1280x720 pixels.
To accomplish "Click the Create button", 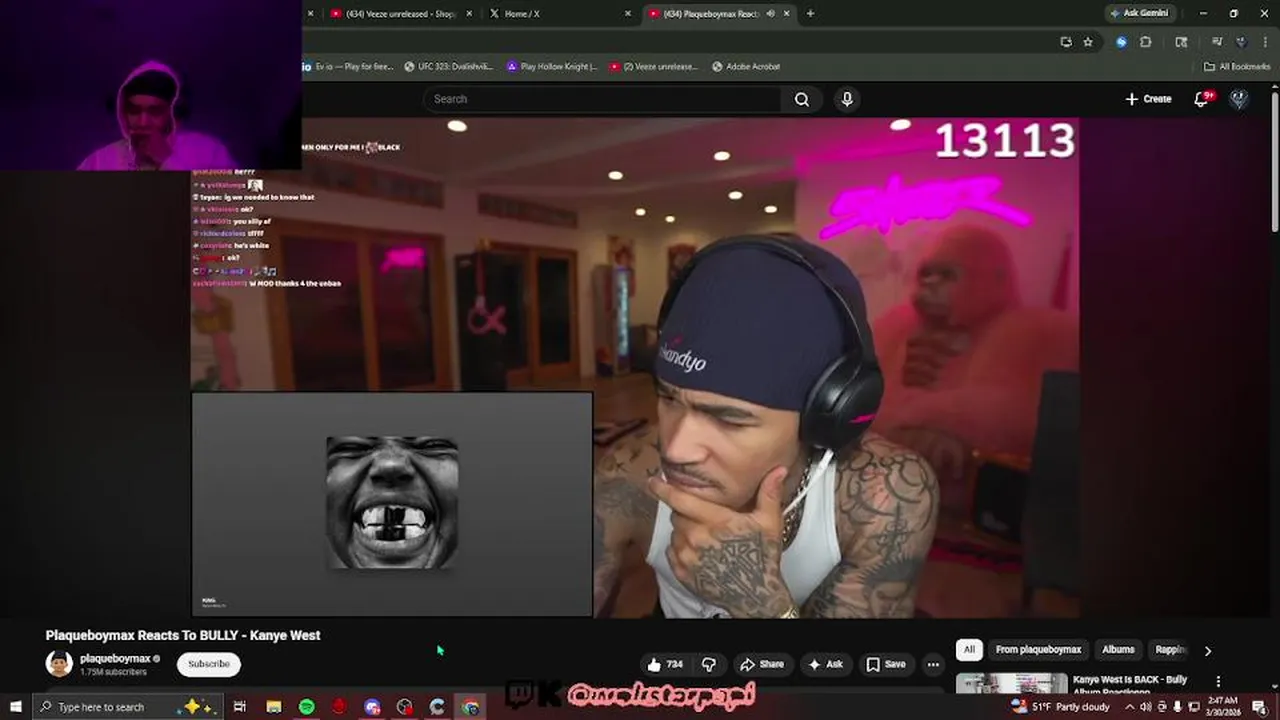I will point(1148,99).
